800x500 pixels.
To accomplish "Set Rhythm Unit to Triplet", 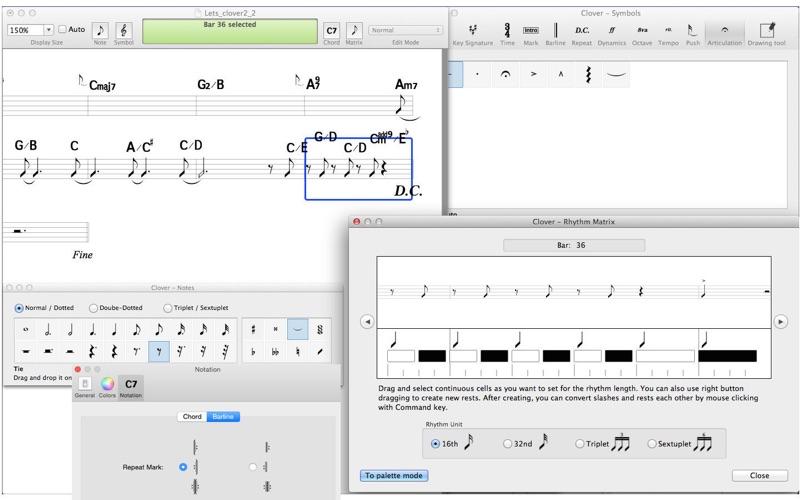I will pos(580,444).
